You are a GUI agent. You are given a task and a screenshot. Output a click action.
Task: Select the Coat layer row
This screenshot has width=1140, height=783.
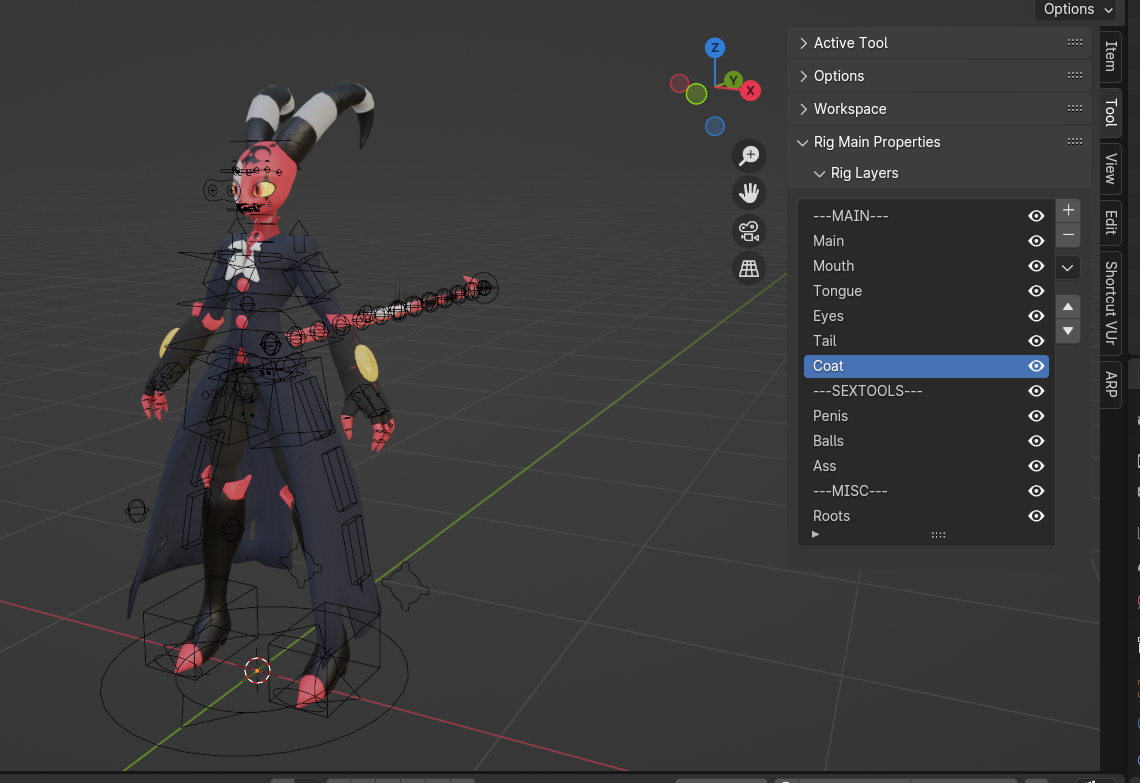tap(926, 366)
